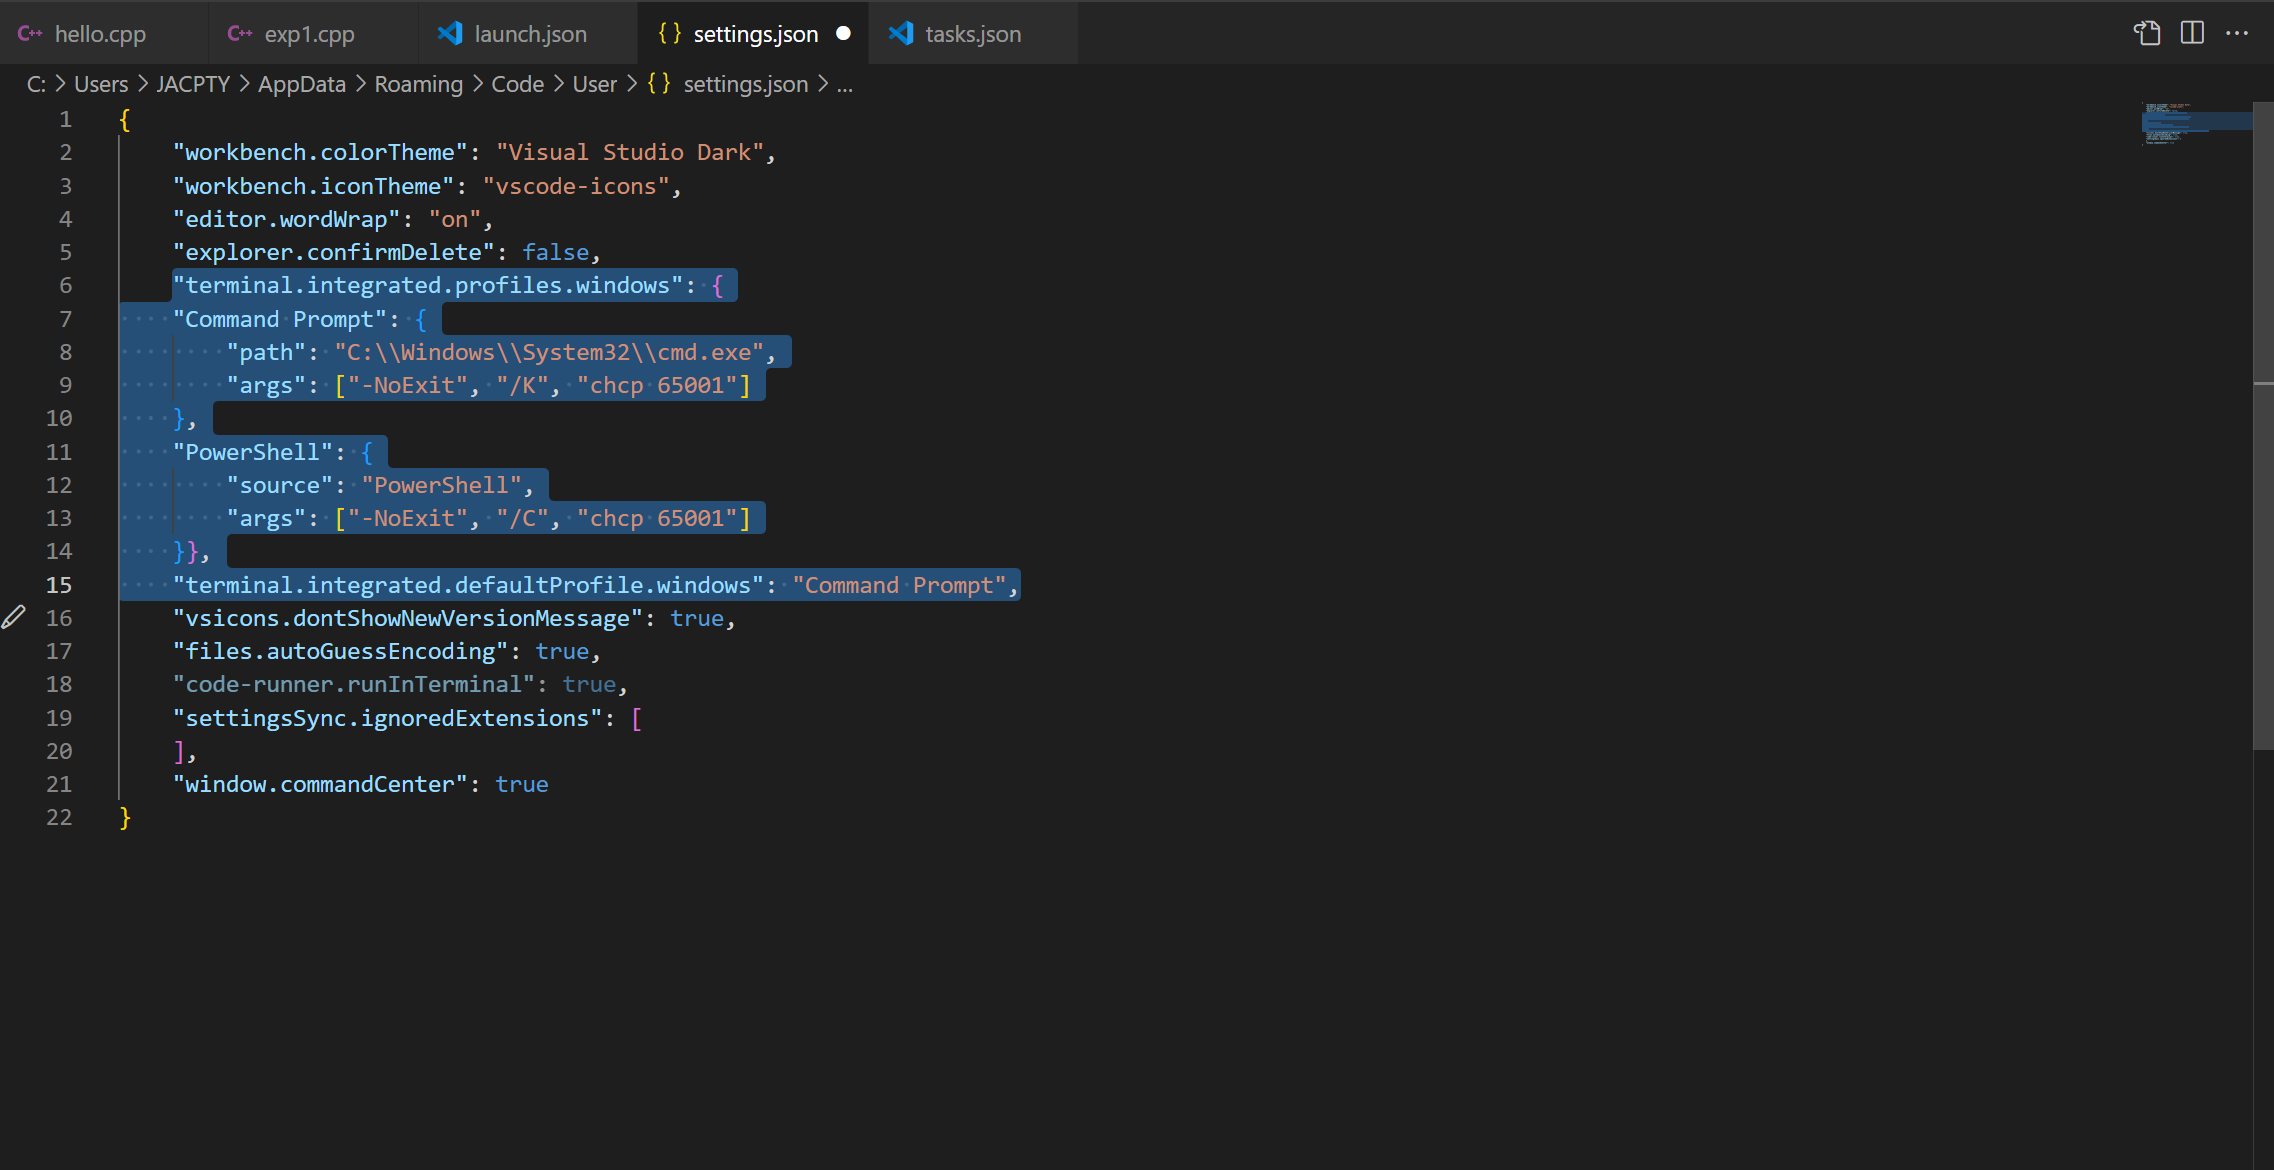Click the "PowerShell" key on line 11
This screenshot has height=1170, width=2274.
point(253,452)
